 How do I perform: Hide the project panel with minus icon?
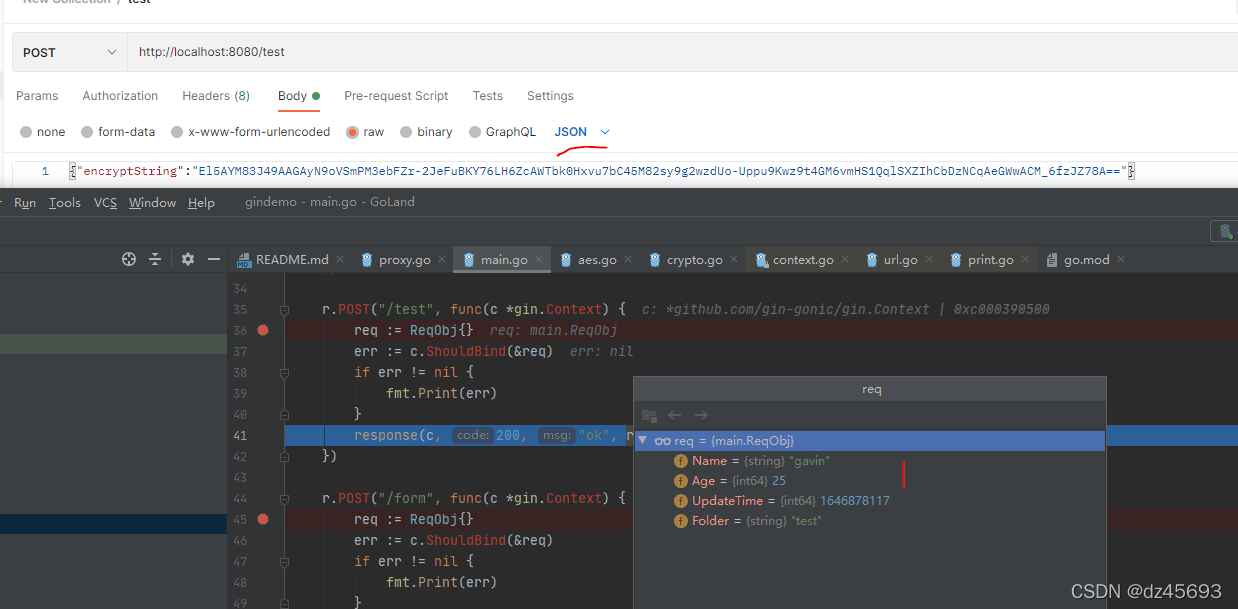point(214,259)
